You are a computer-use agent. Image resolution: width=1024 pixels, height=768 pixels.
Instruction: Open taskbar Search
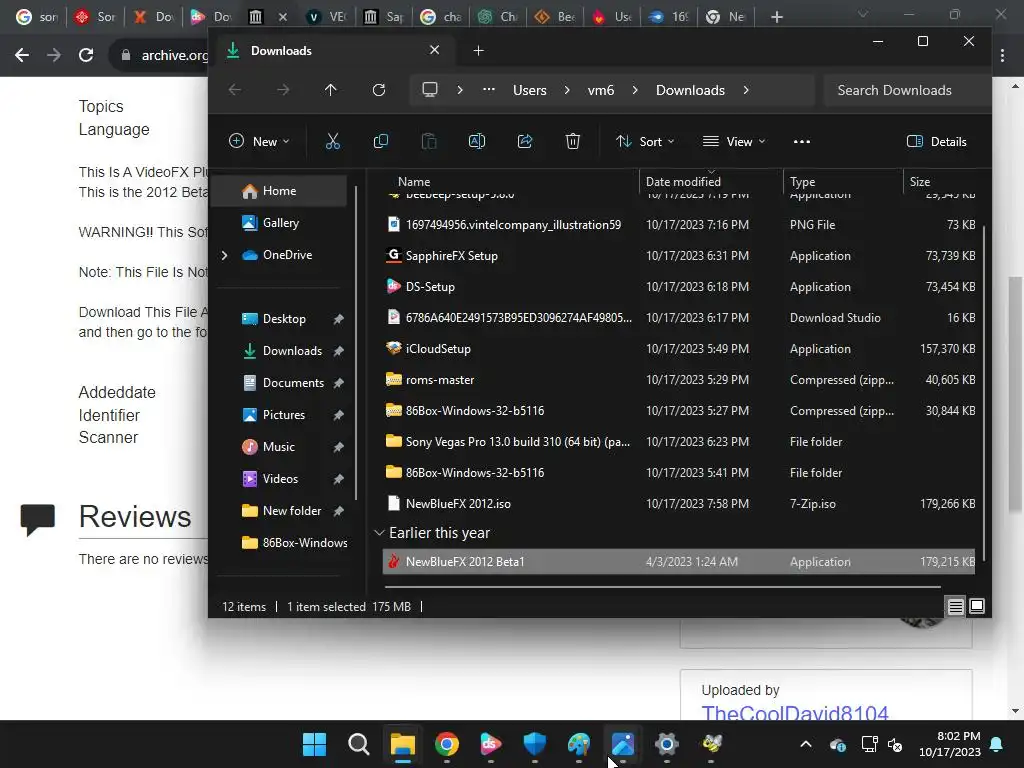[359, 744]
